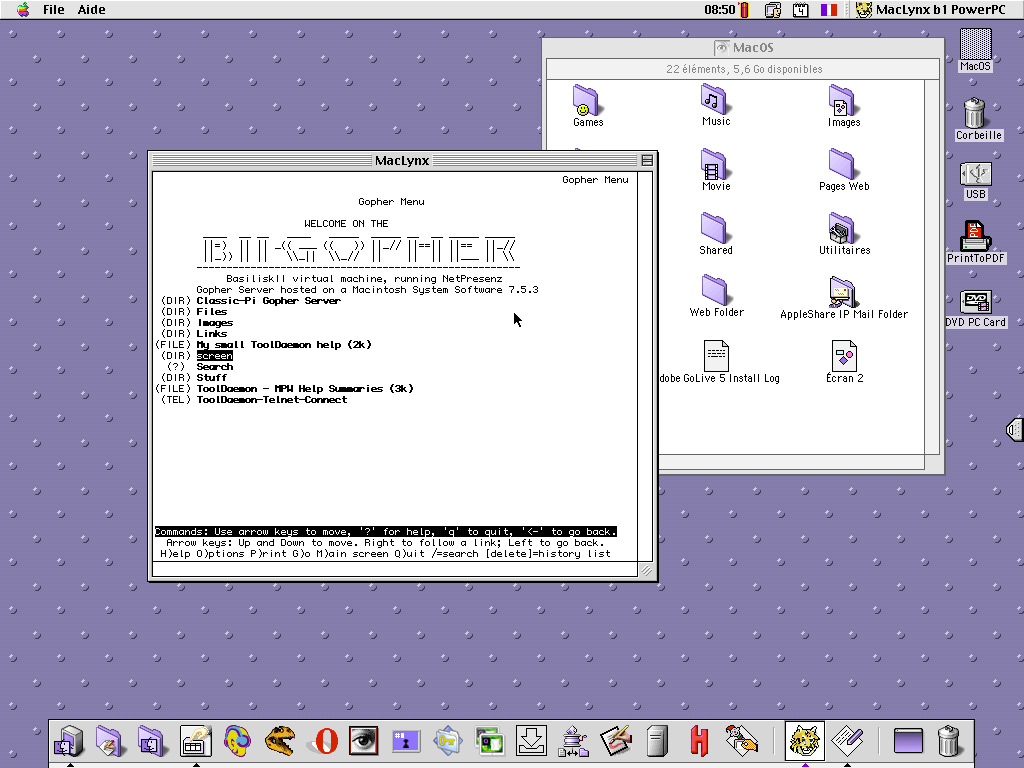Follow the Files directory link
1024x768 pixels.
pyautogui.click(x=212, y=312)
